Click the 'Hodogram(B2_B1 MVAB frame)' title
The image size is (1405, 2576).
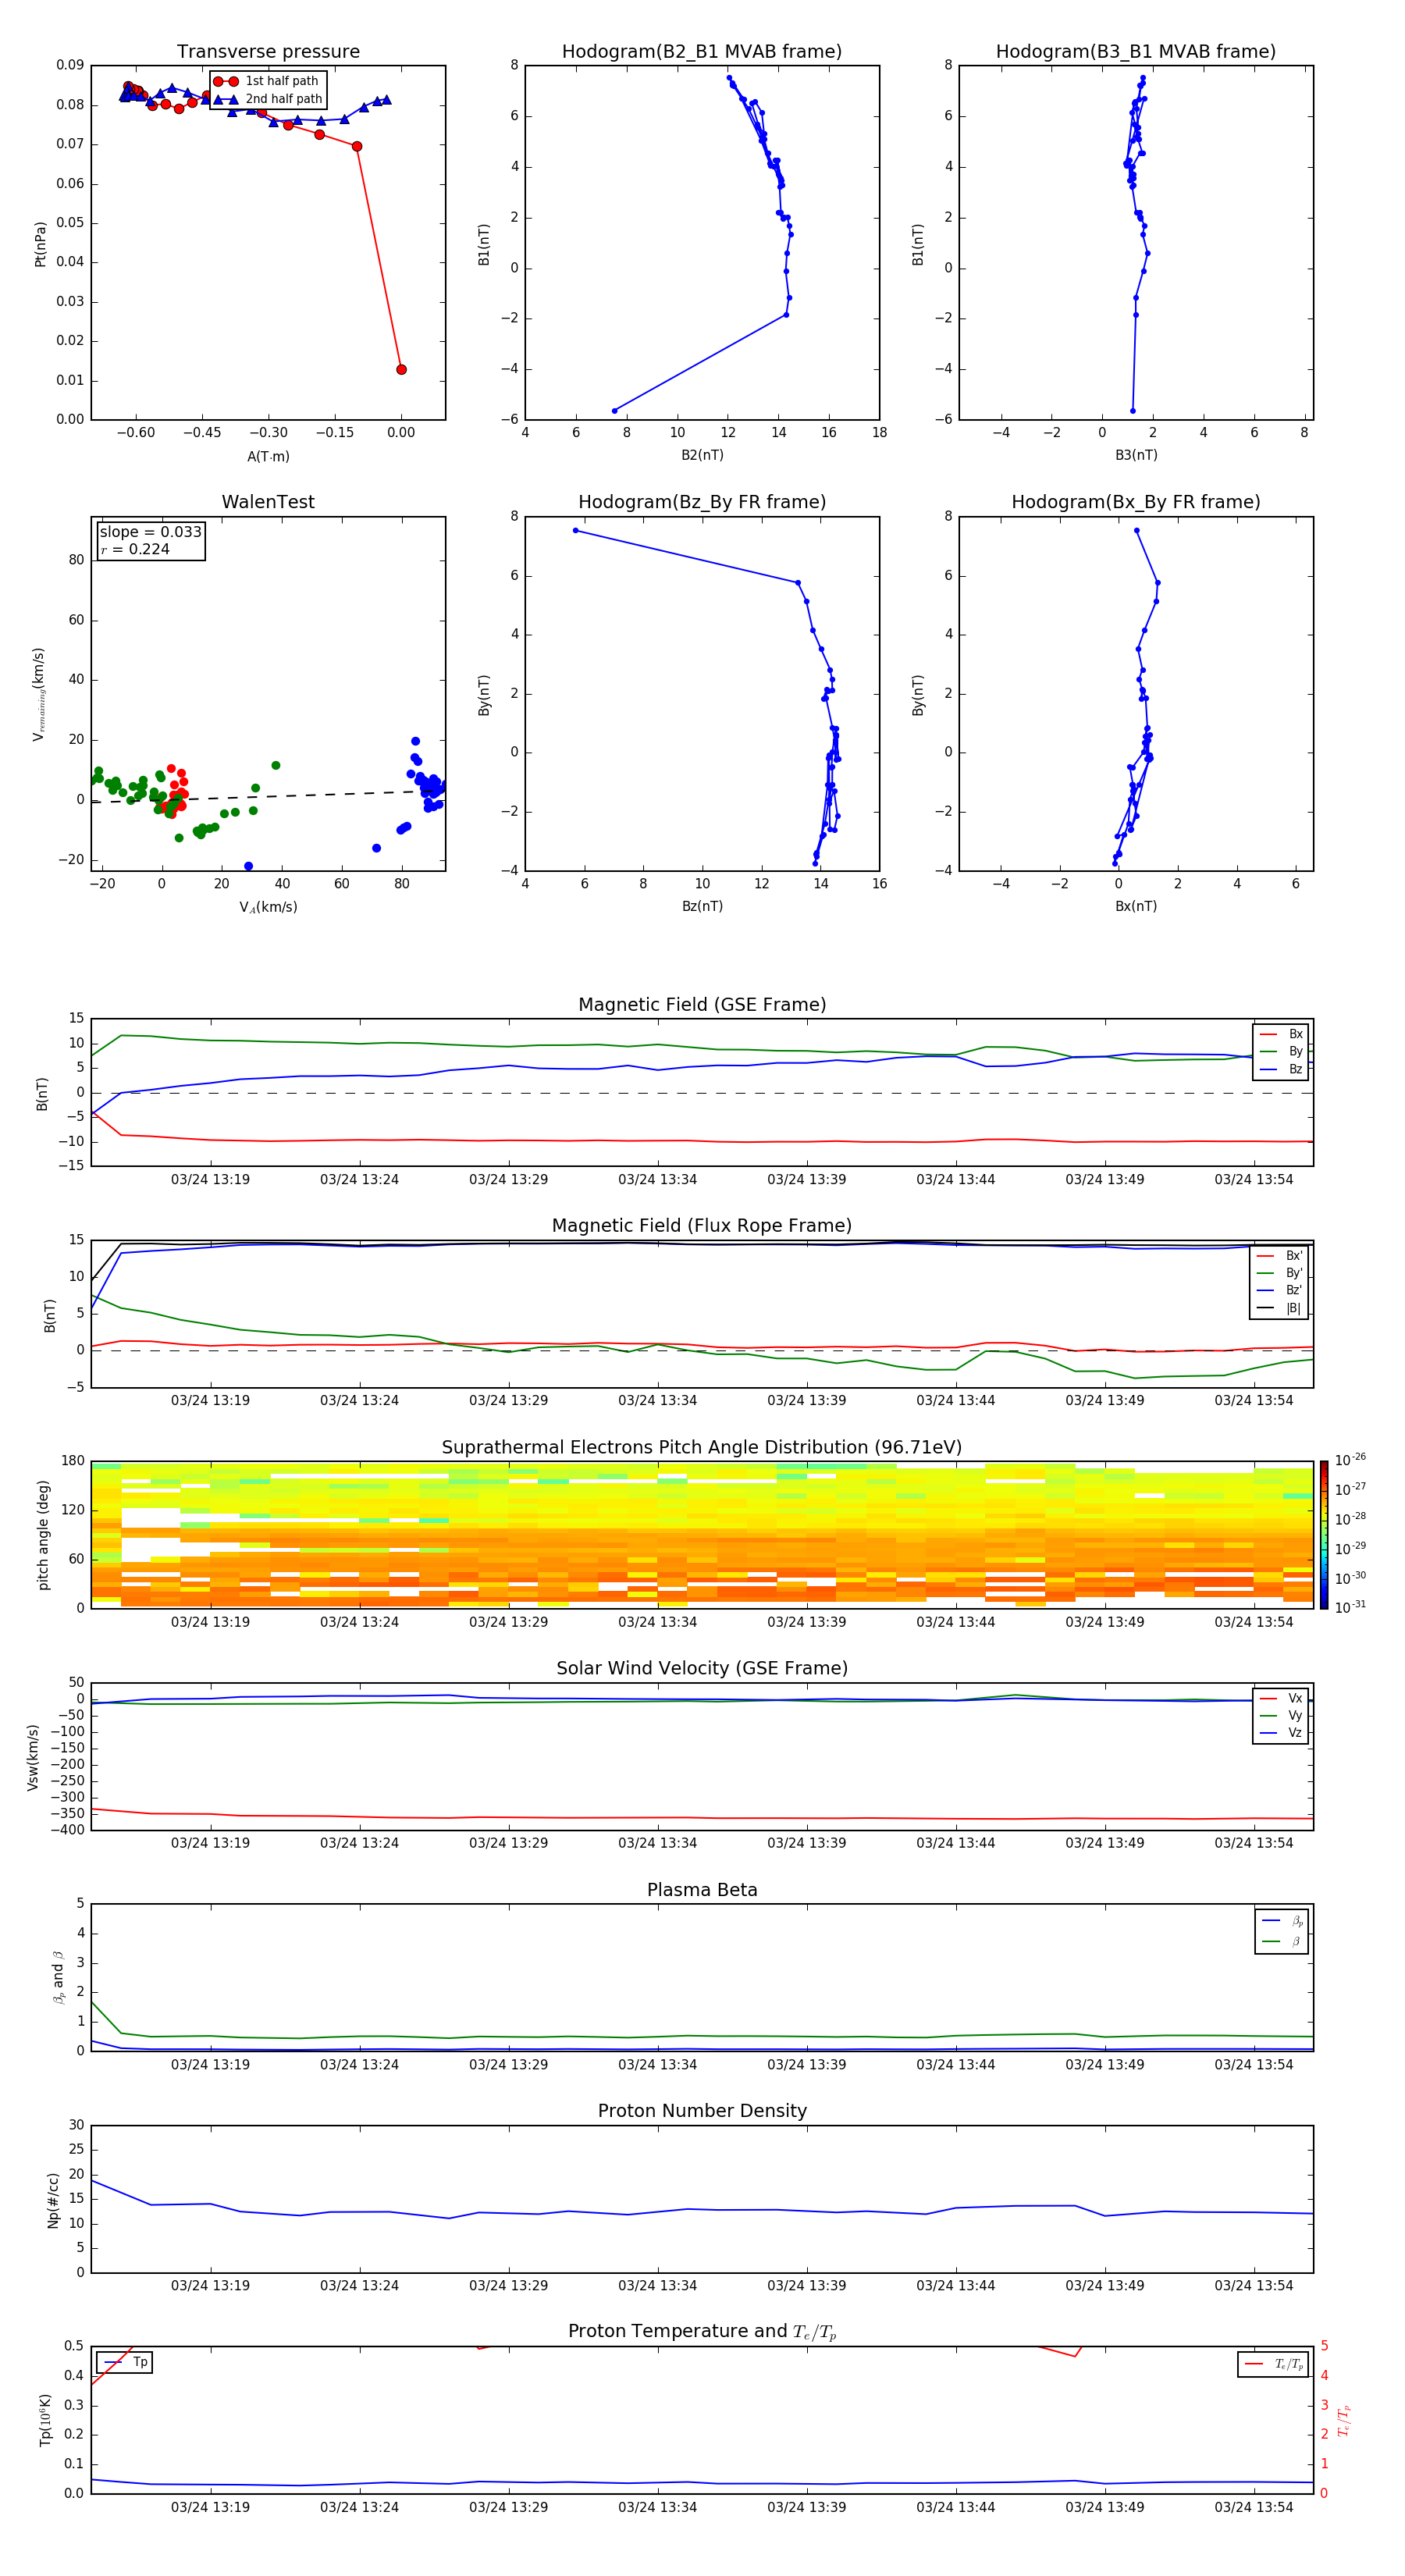coord(702,52)
